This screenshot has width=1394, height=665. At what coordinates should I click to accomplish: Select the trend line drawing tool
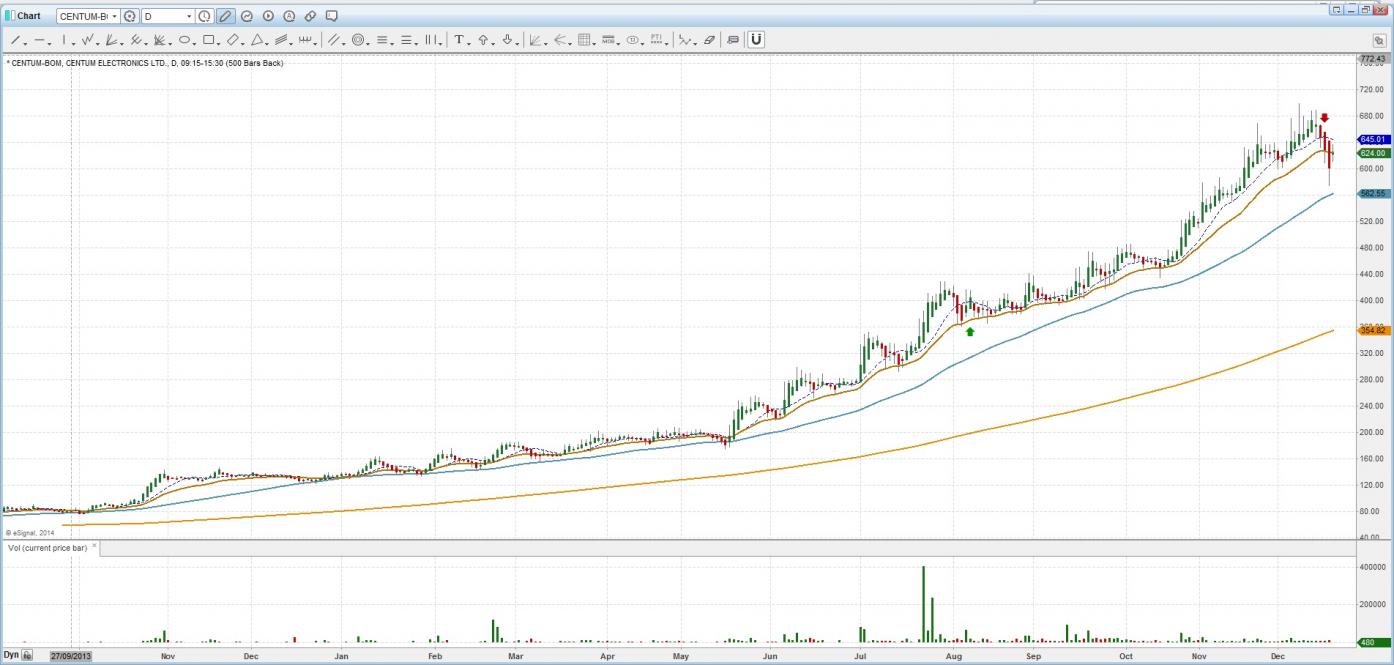pyautogui.click(x=15, y=40)
